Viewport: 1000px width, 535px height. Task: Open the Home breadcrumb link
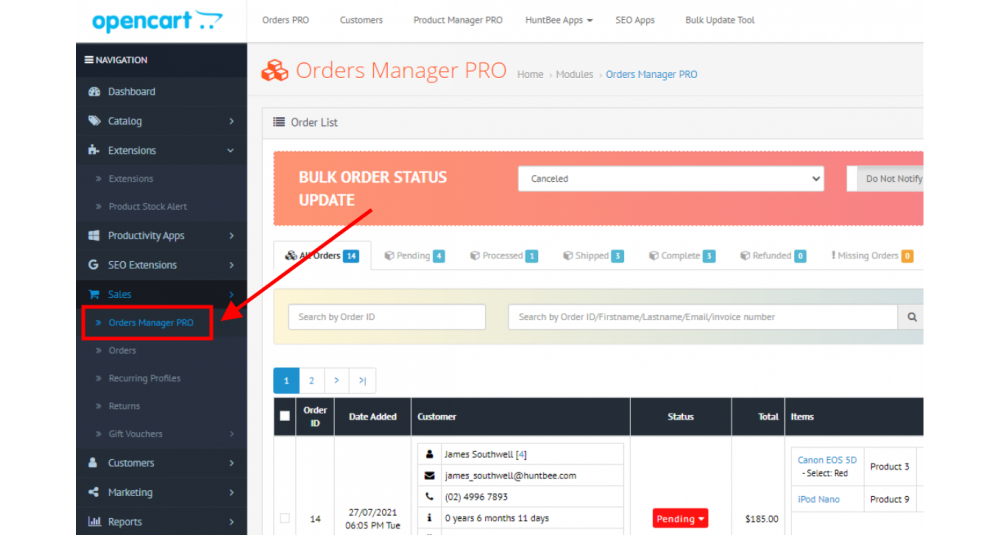click(x=530, y=75)
